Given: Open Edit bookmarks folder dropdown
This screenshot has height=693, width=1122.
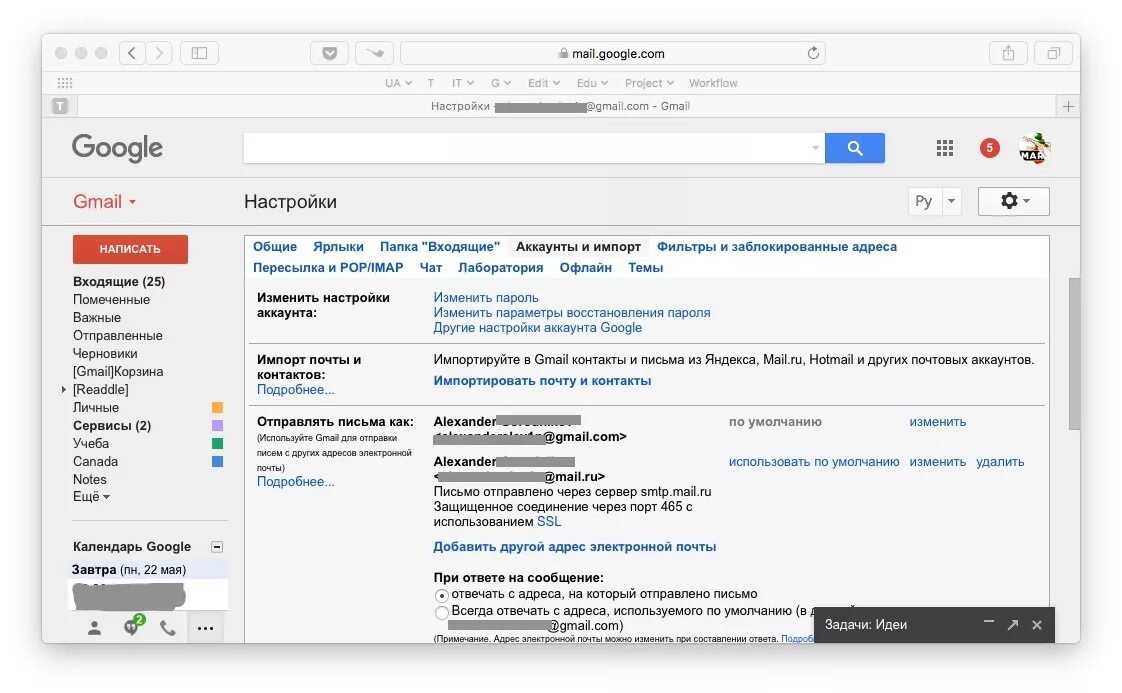Looking at the screenshot, I should [x=543, y=83].
